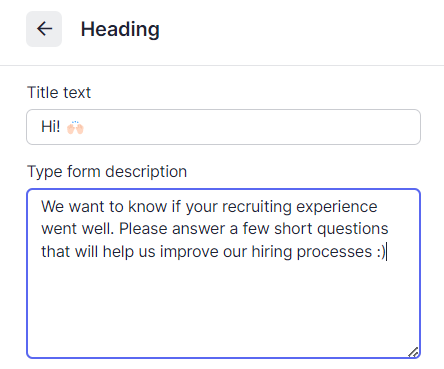Place cursor on the word "questions"
Viewport: 444px width, 369px height.
pos(353,229)
